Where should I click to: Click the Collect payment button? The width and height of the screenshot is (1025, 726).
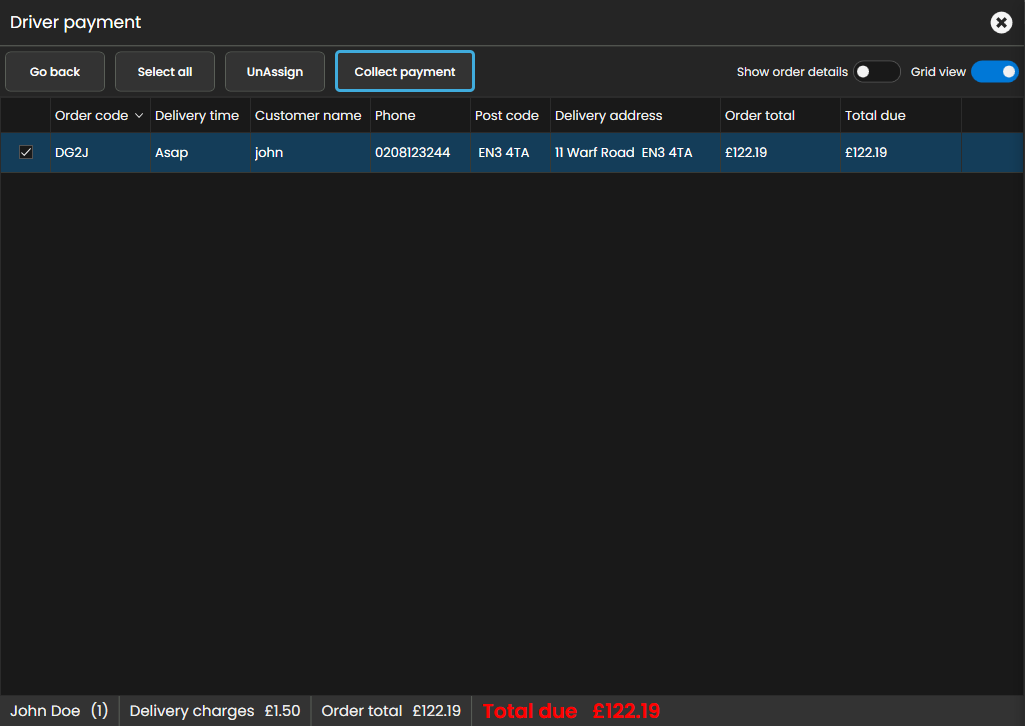coord(405,72)
